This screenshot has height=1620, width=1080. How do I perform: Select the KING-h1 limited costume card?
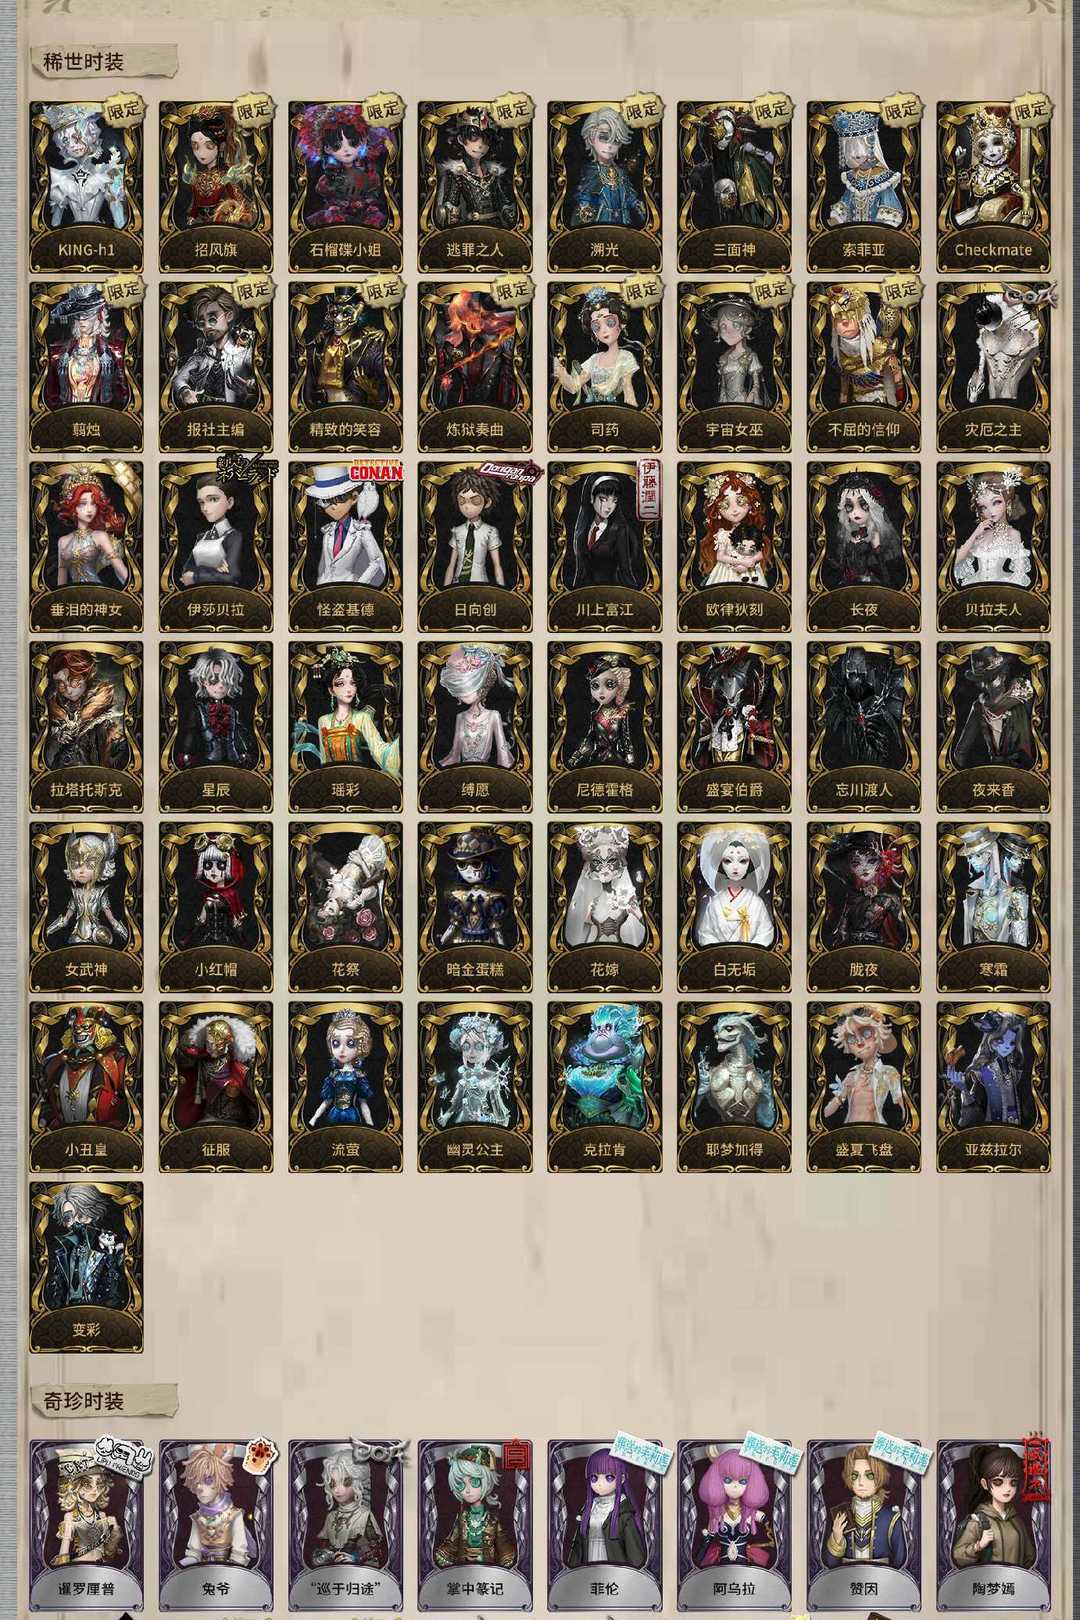pyautogui.click(x=86, y=187)
